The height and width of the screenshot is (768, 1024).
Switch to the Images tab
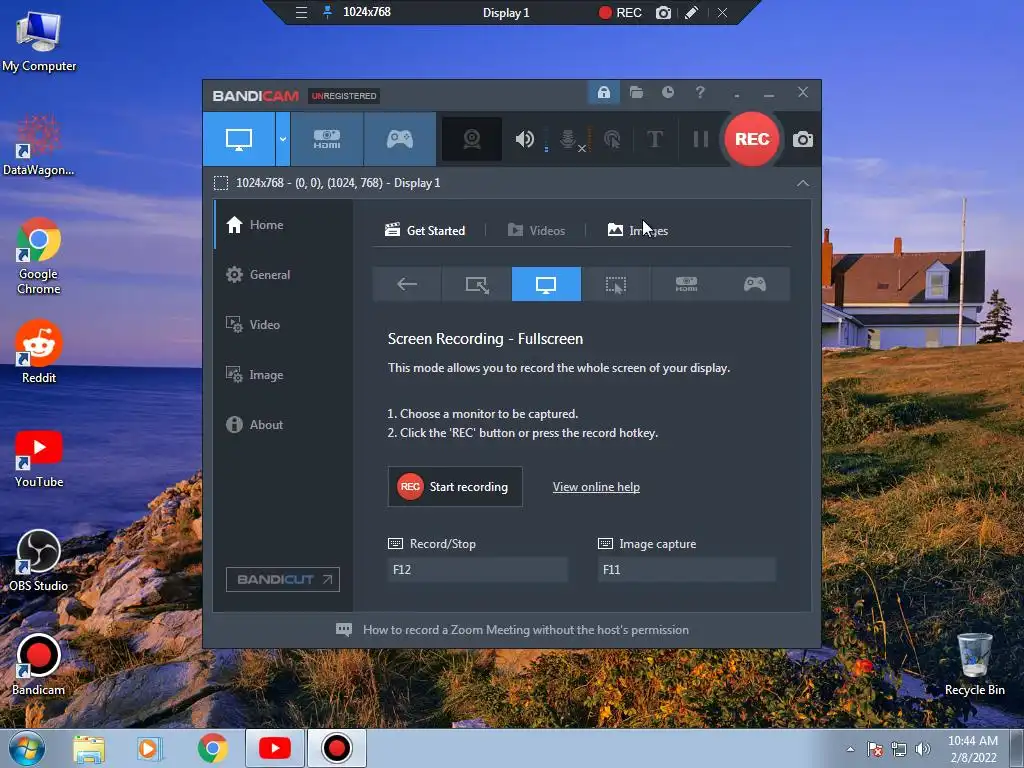coord(637,231)
